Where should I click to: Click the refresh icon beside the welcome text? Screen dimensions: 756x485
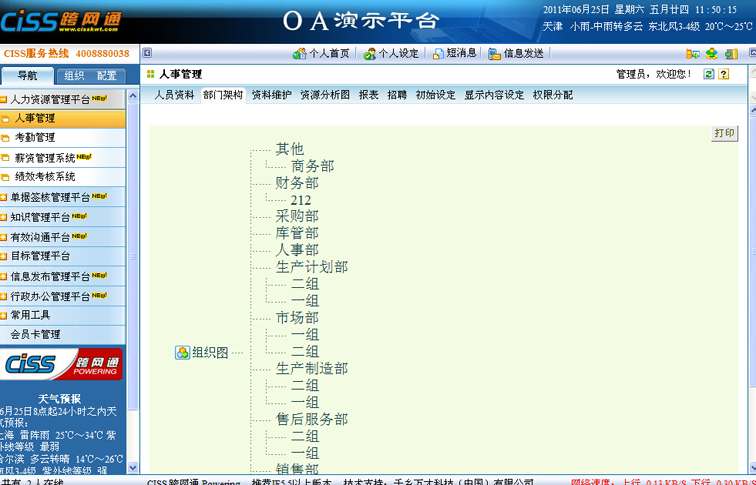pyautogui.click(x=709, y=74)
